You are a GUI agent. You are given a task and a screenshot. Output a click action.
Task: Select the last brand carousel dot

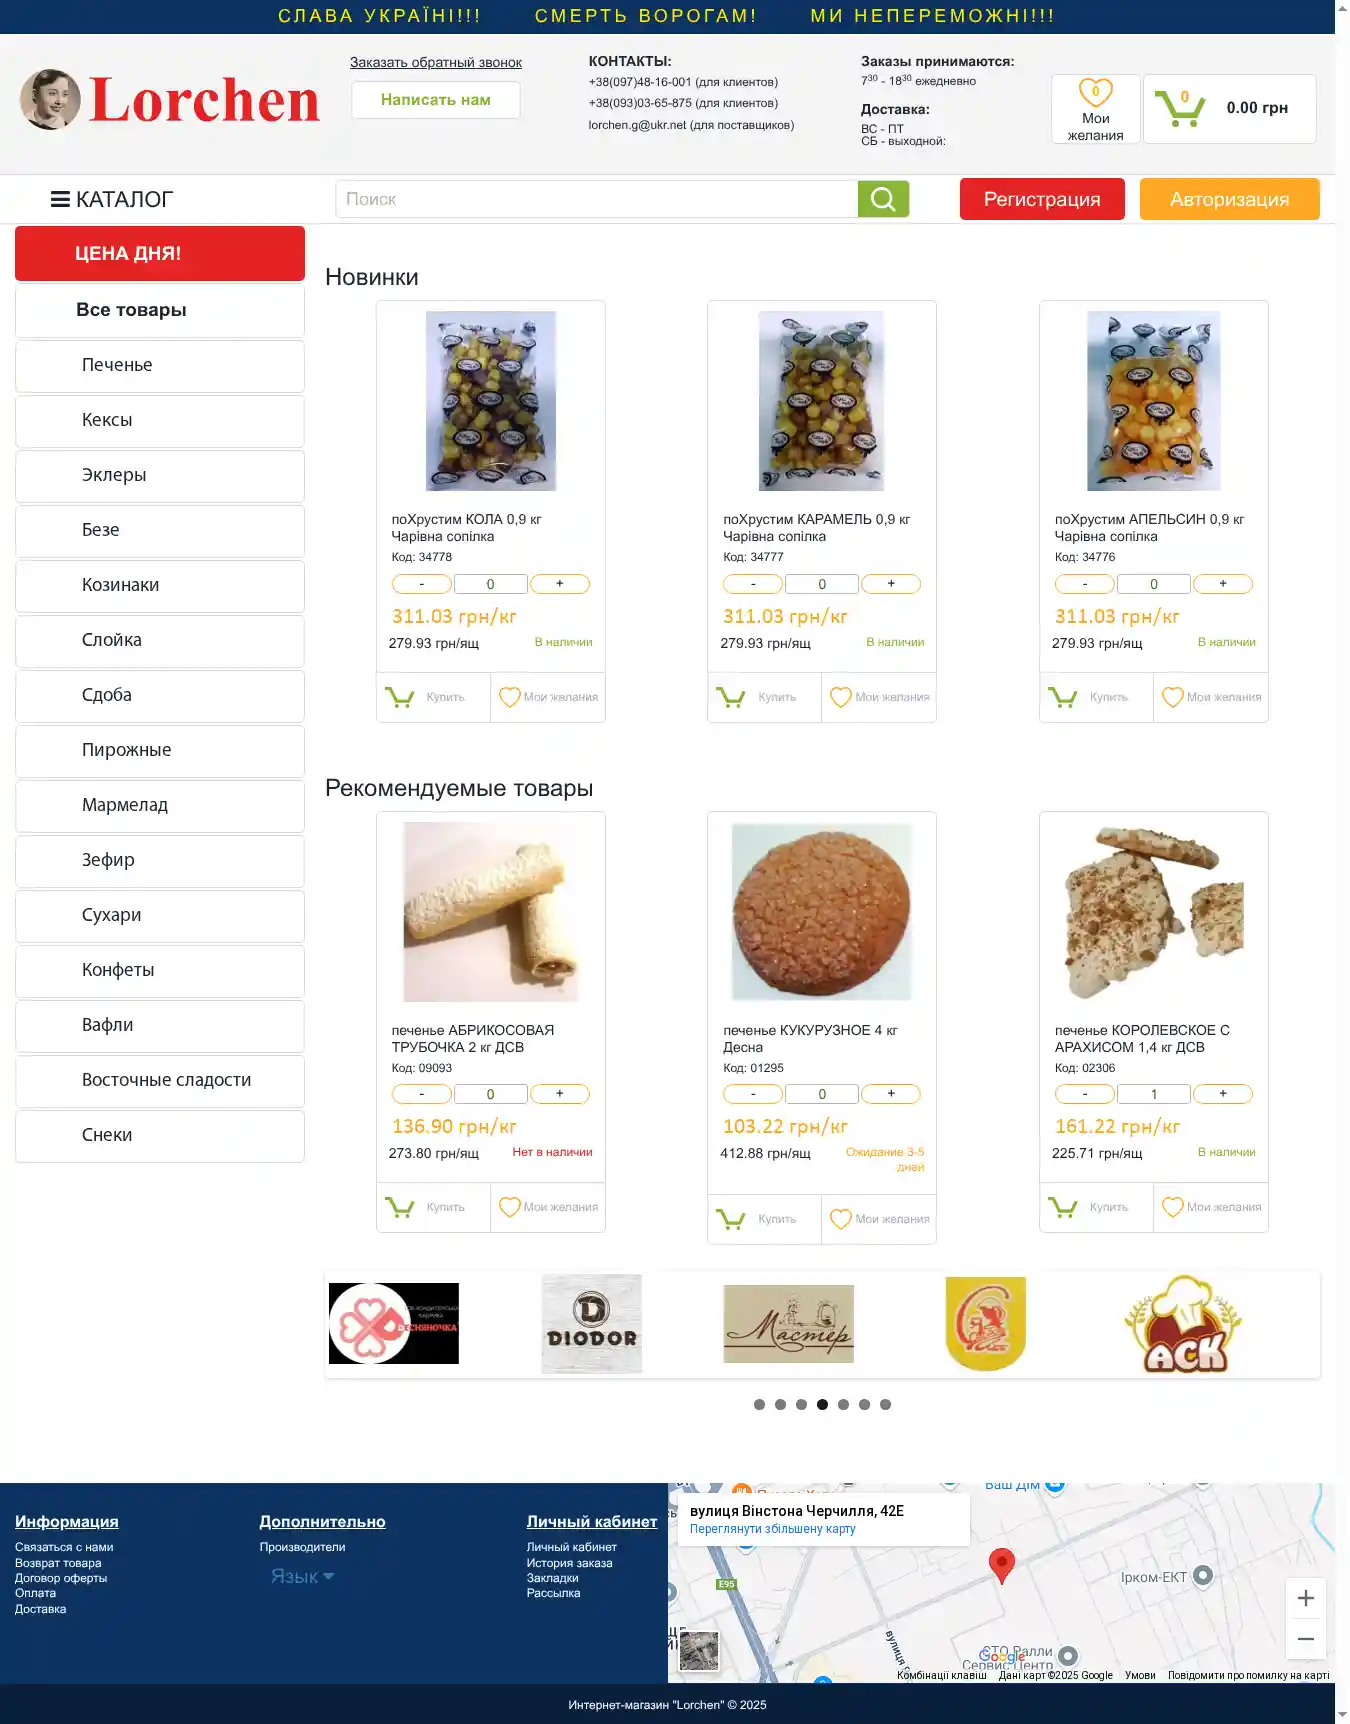coord(885,1405)
